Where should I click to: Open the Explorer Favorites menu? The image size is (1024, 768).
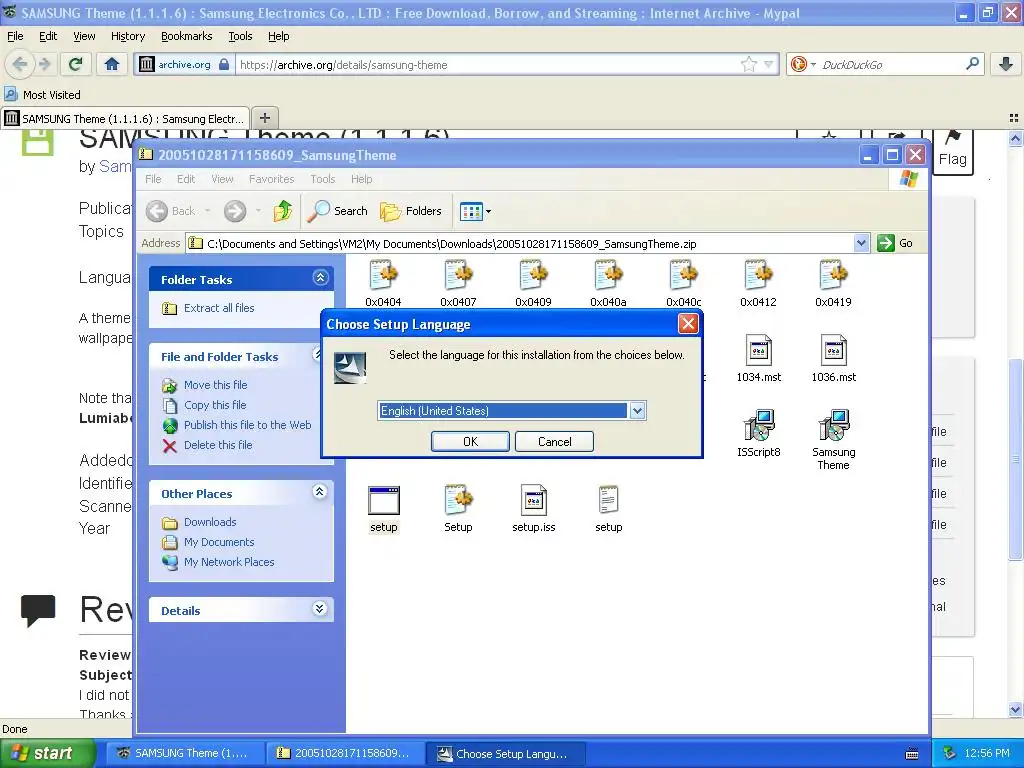271,179
